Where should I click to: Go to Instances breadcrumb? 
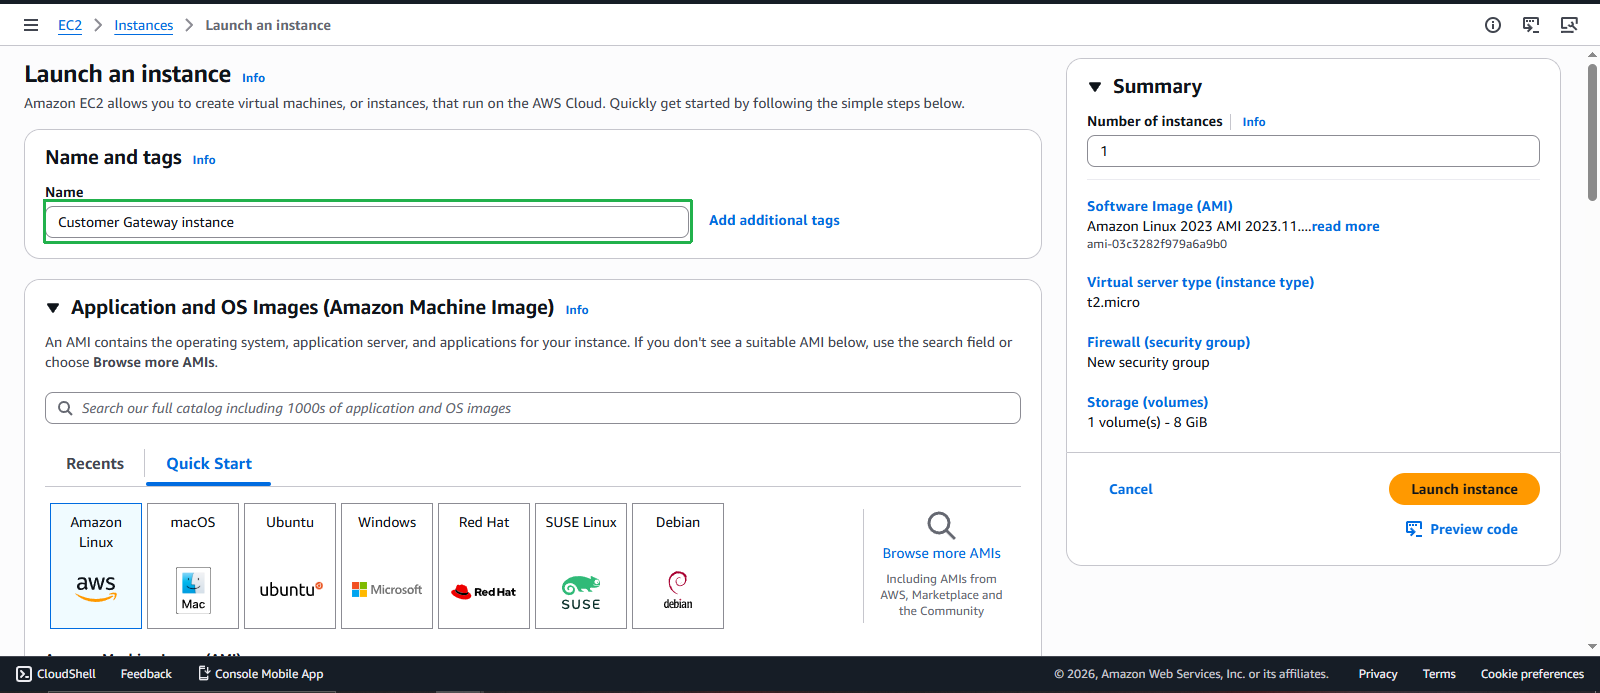tap(143, 25)
